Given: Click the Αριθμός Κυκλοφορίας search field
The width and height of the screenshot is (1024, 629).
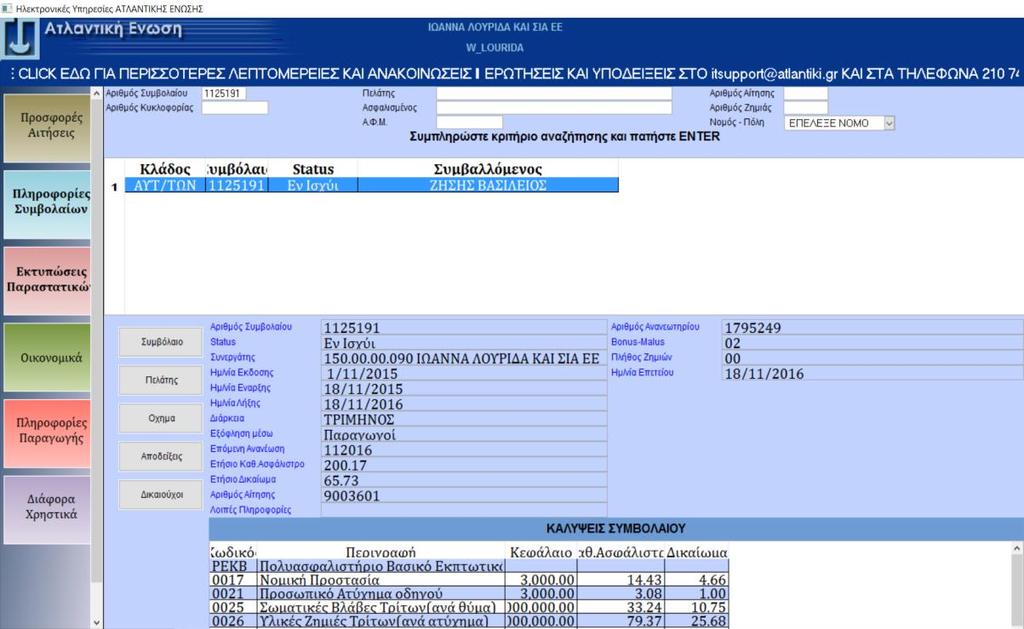Looking at the screenshot, I should click(235, 108).
